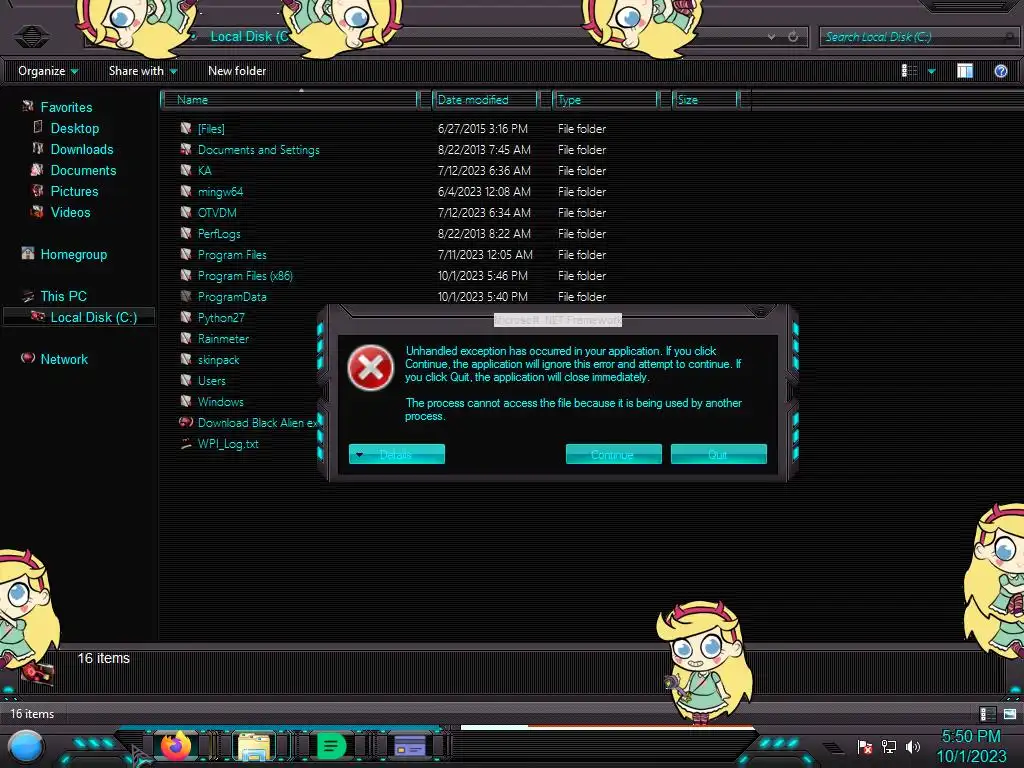Screen dimensions: 1024x768
Task: Select the skinpack folder
Action: tap(218, 360)
